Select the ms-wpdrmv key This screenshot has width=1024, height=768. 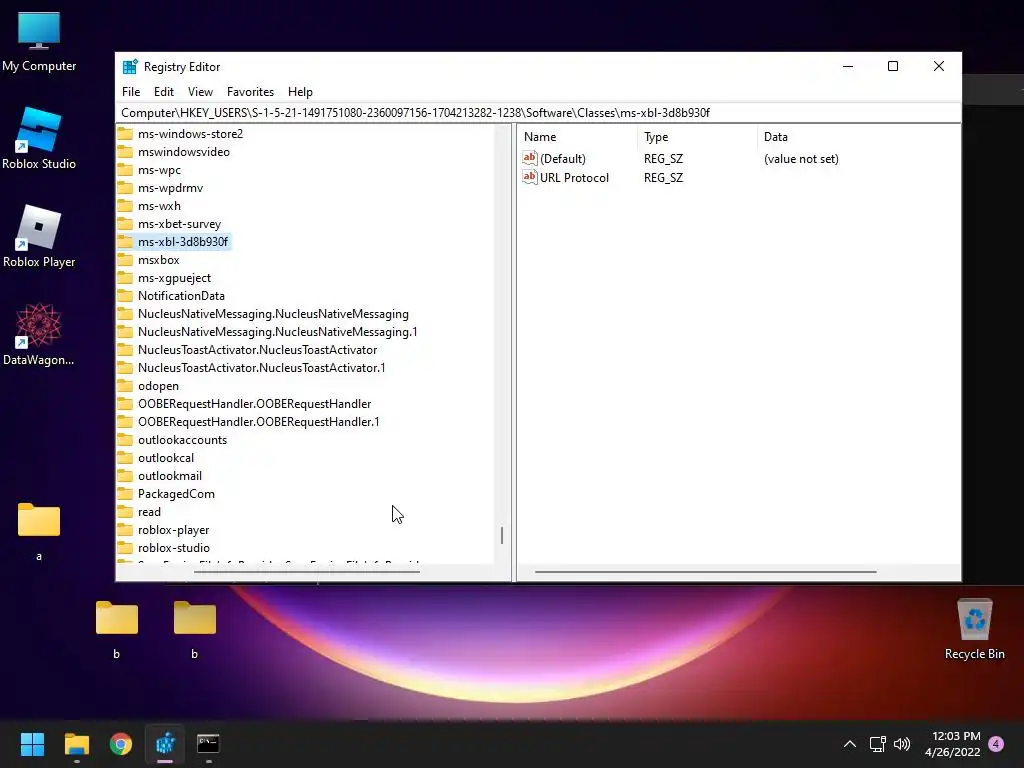coord(170,188)
